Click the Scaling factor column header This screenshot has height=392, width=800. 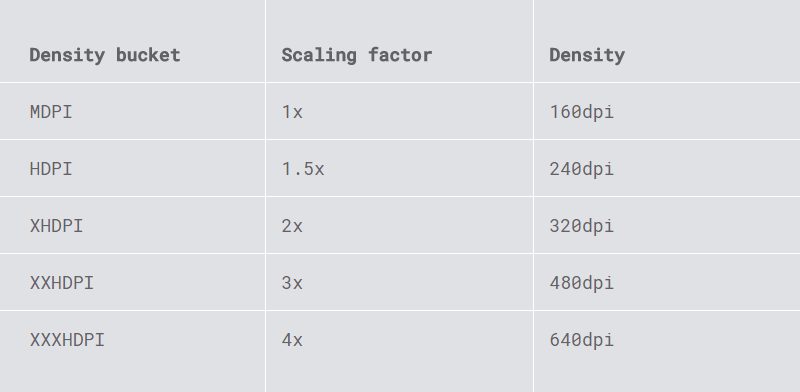pos(357,55)
